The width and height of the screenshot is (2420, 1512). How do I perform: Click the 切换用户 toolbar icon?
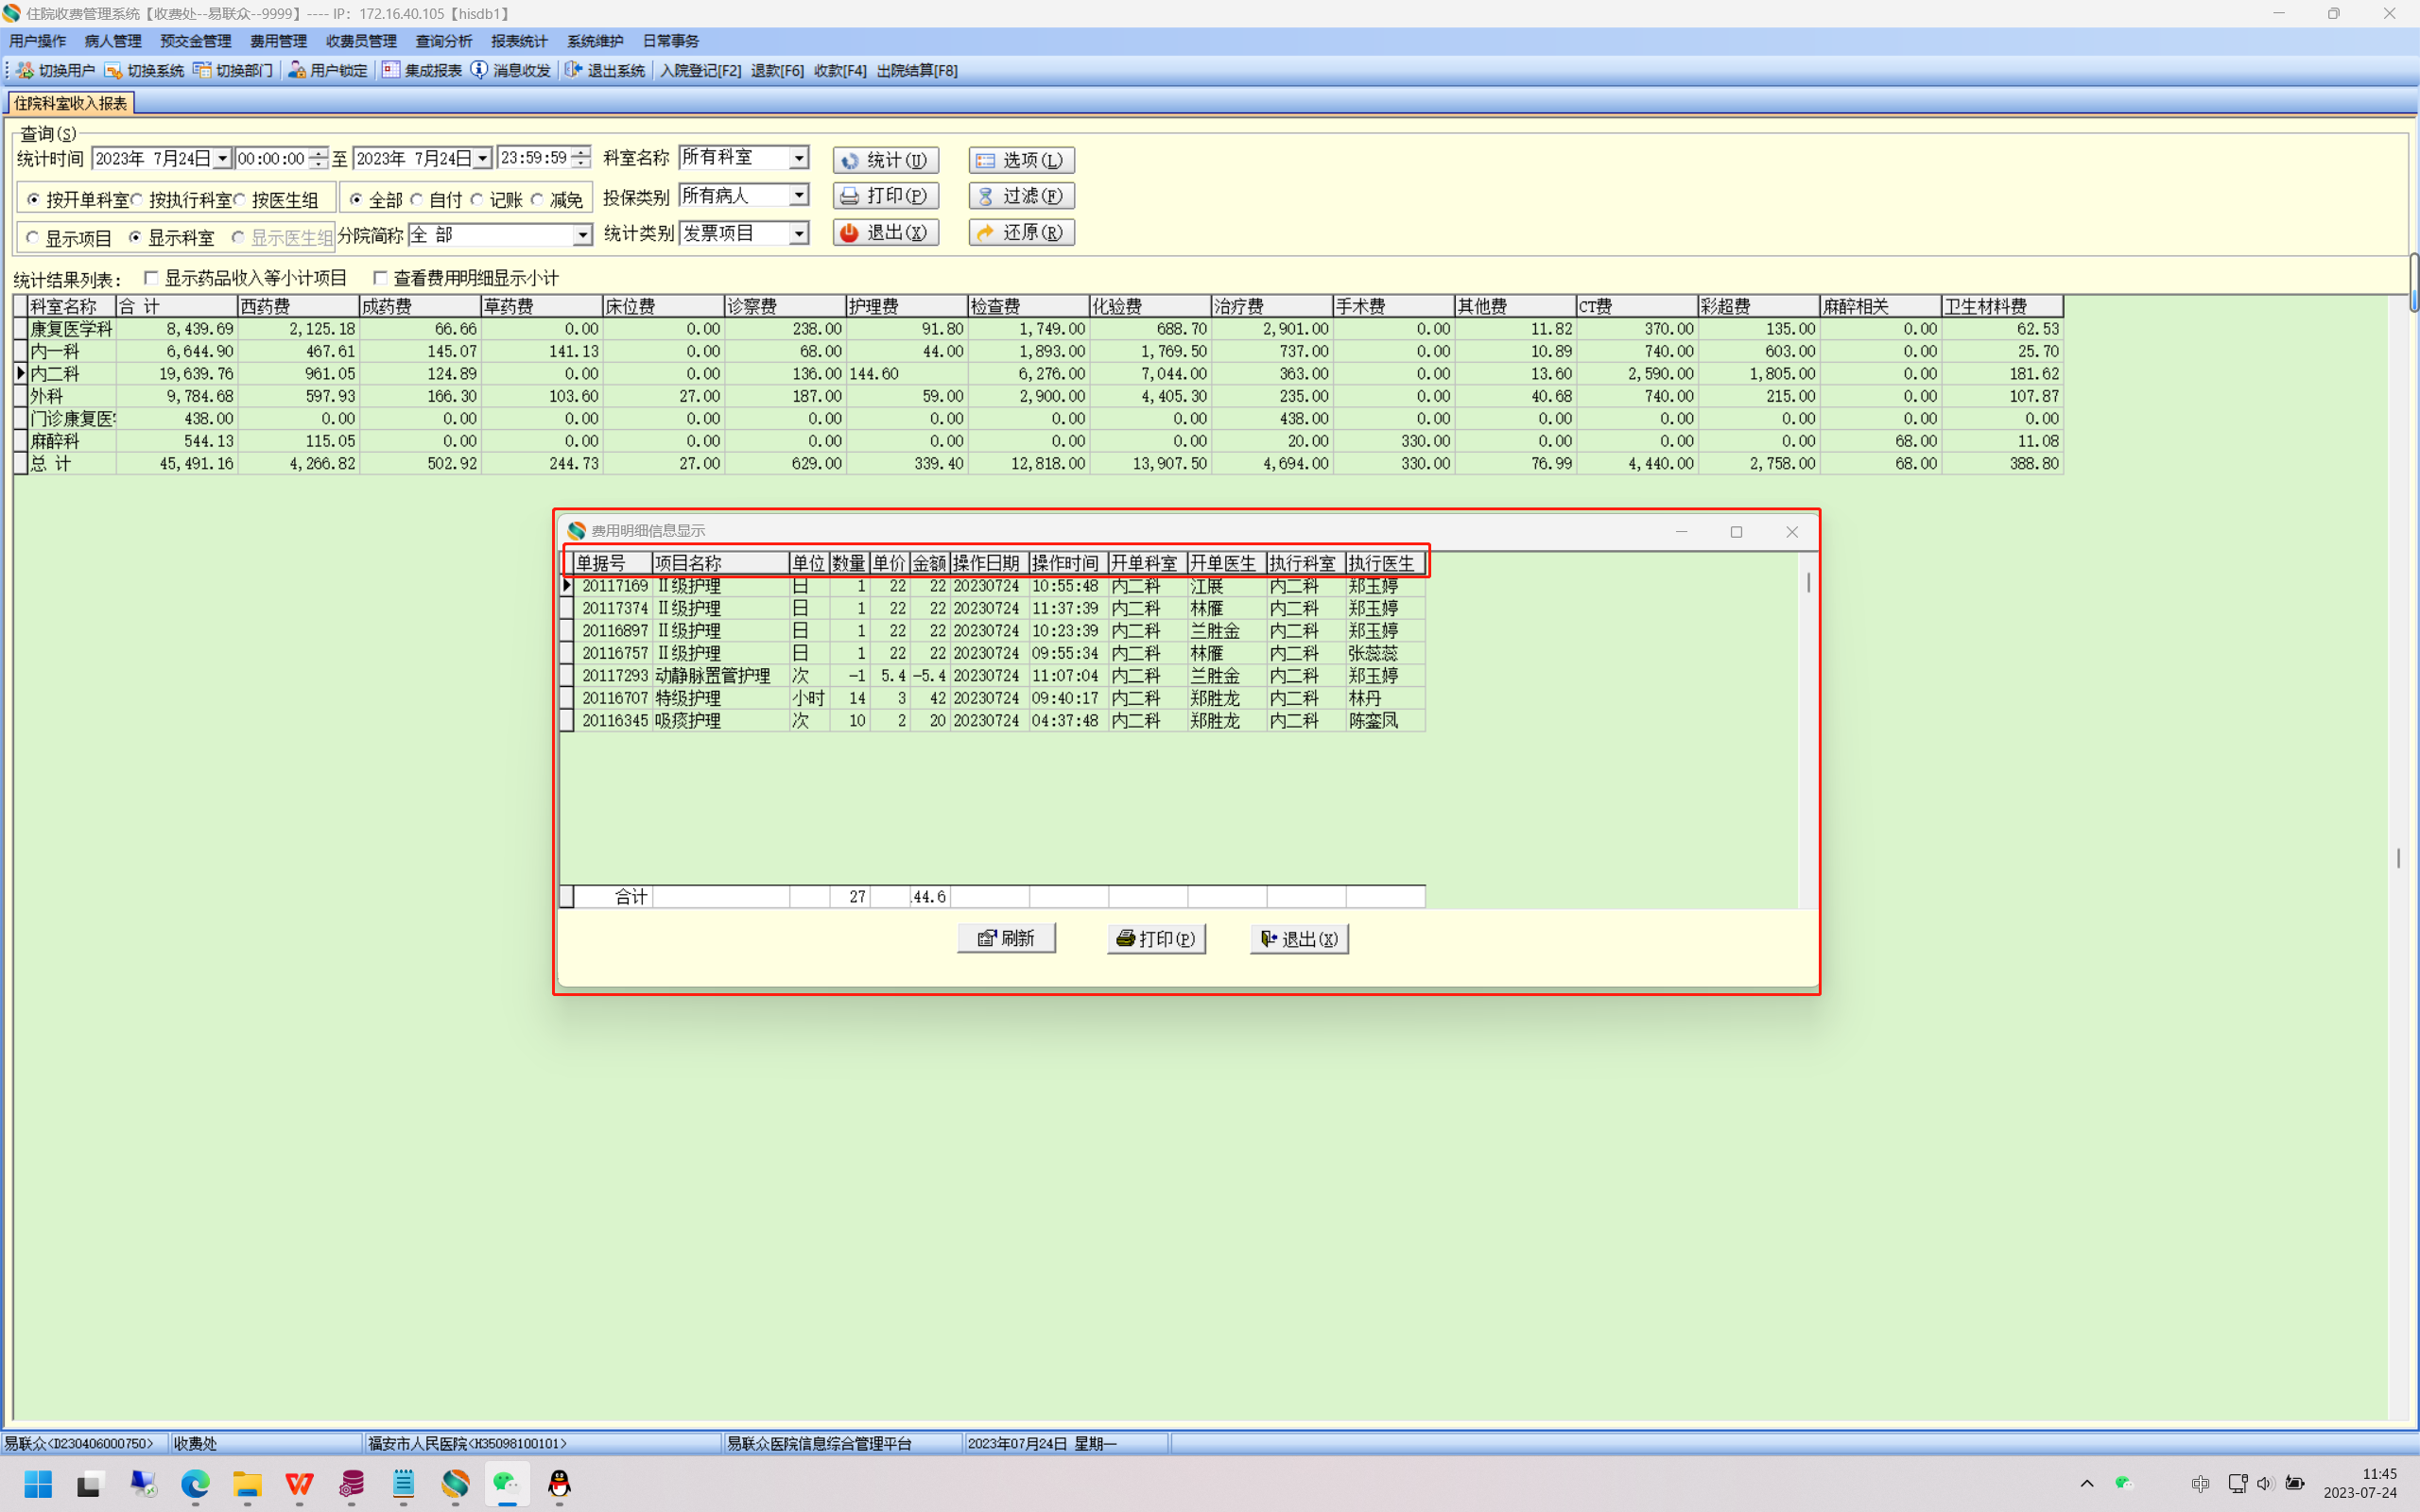coord(25,70)
